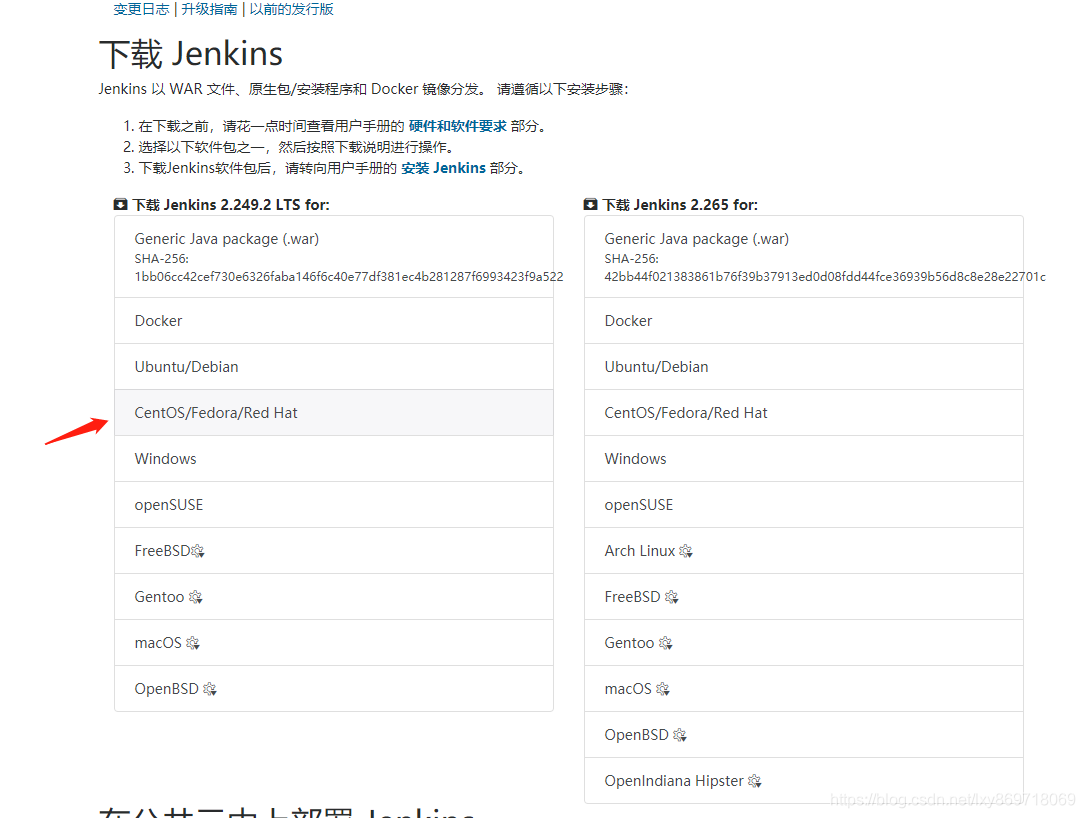Click the gear icon beside OpenBSD in LTS list

(210, 689)
